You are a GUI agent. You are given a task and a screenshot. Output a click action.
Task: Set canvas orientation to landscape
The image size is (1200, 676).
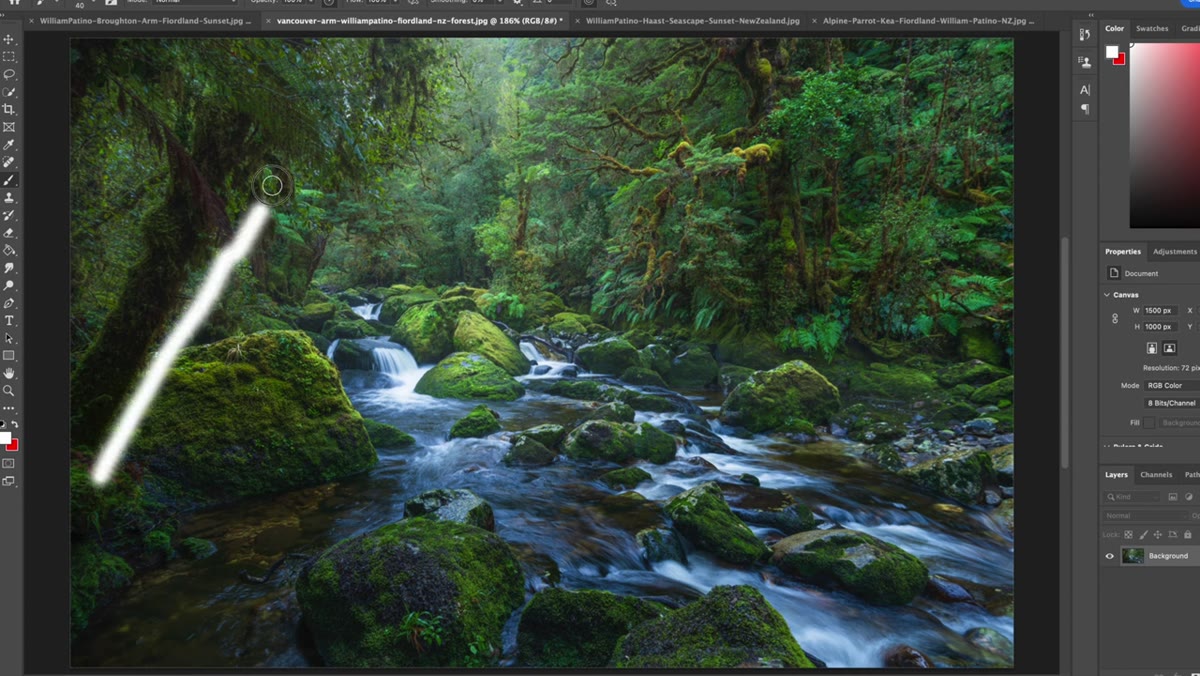1169,348
